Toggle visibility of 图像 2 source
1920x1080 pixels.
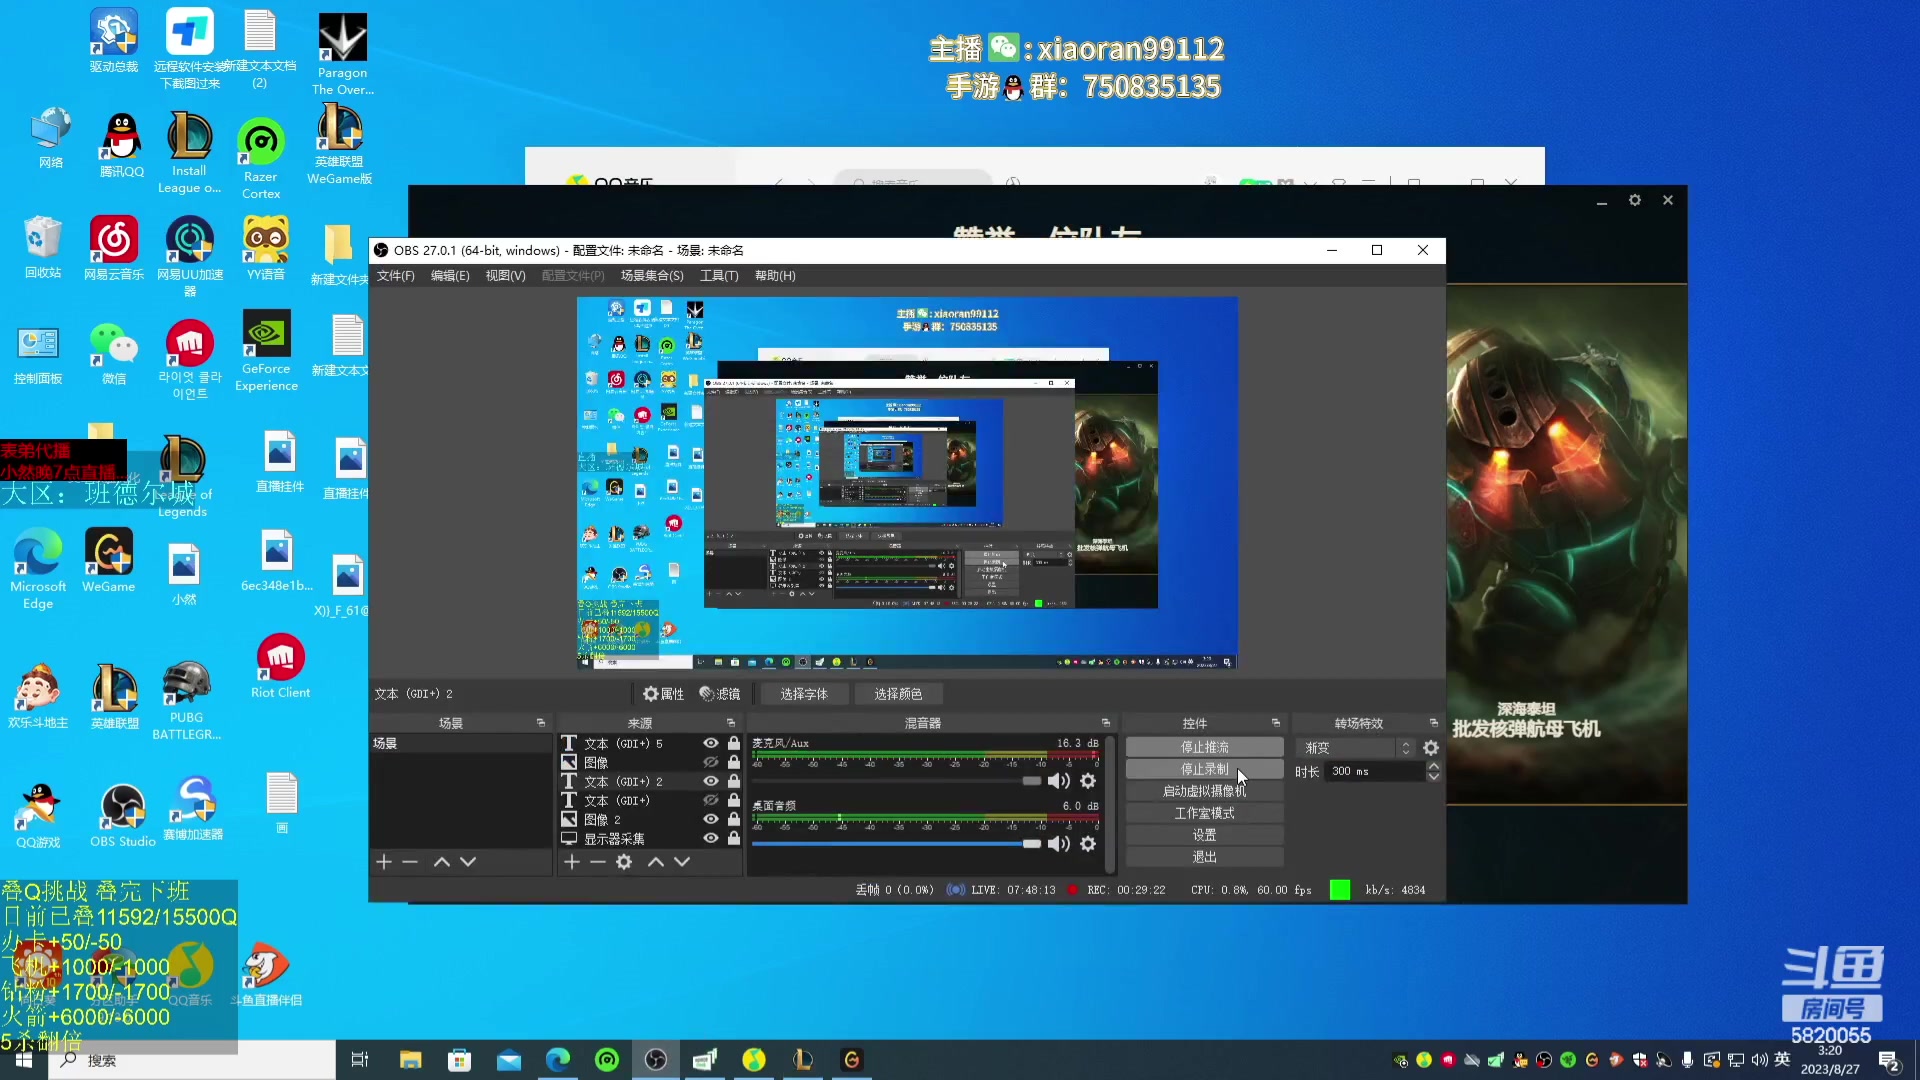pyautogui.click(x=711, y=819)
